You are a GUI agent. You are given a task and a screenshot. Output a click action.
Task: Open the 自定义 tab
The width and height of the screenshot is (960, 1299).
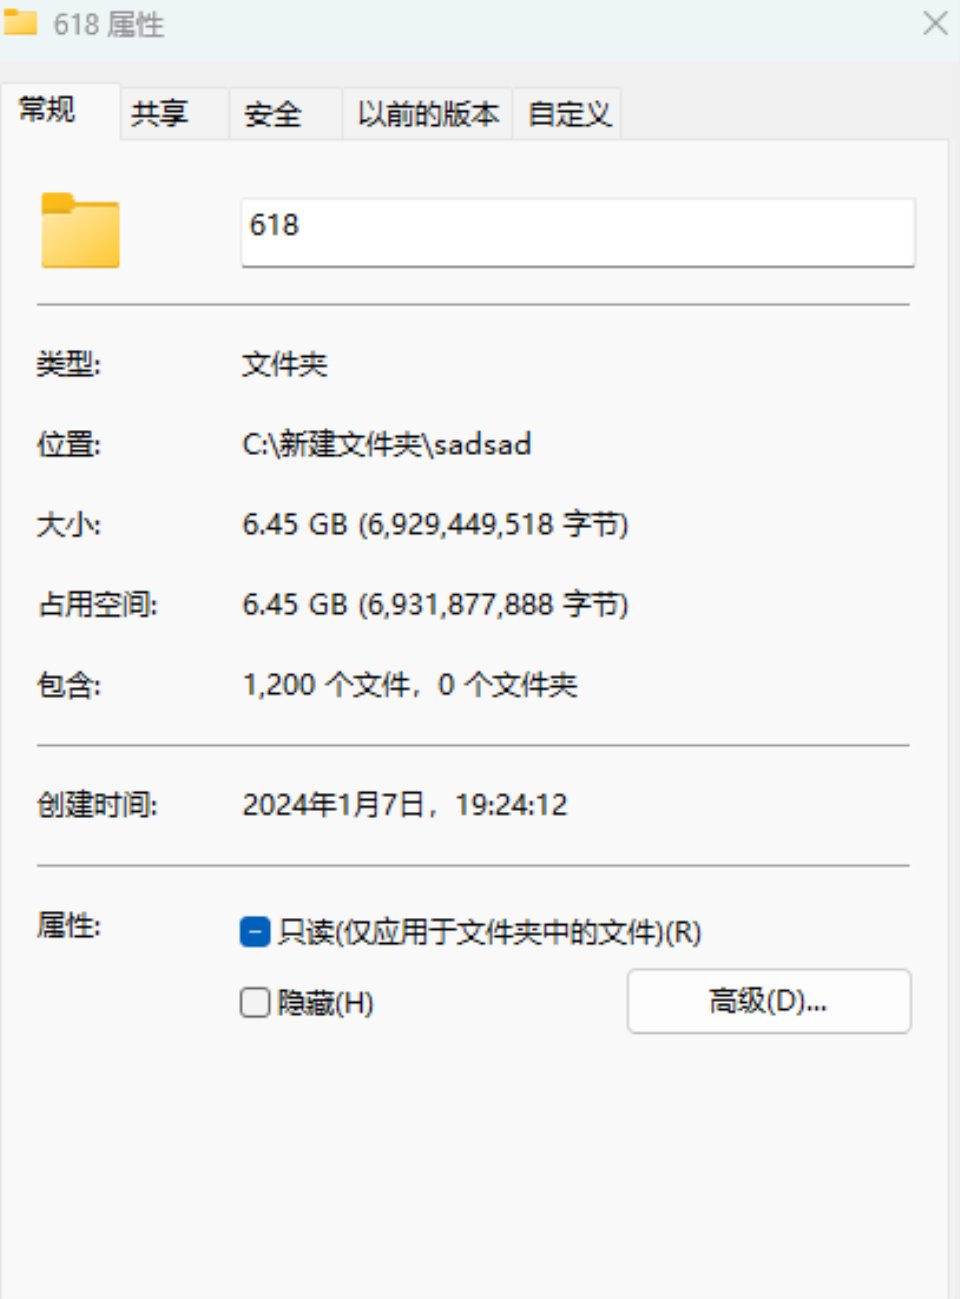[x=569, y=114]
